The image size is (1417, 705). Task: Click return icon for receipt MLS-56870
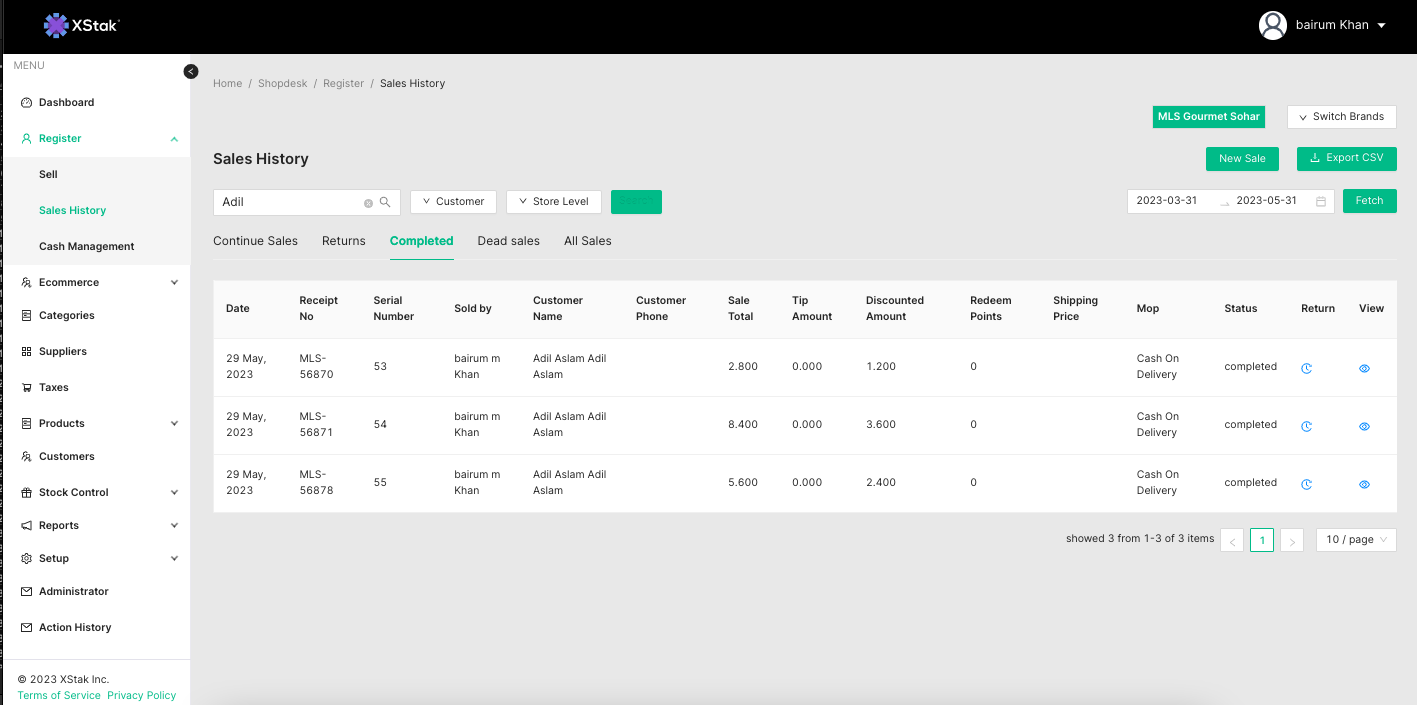[x=1306, y=368]
